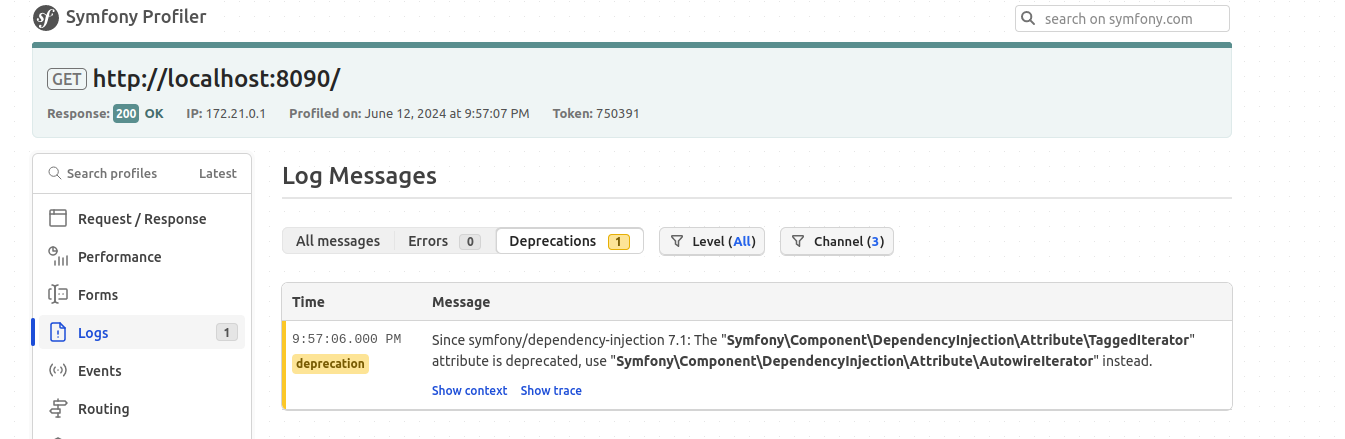
Task: Expand the log entry with Show context
Action: coord(469,391)
